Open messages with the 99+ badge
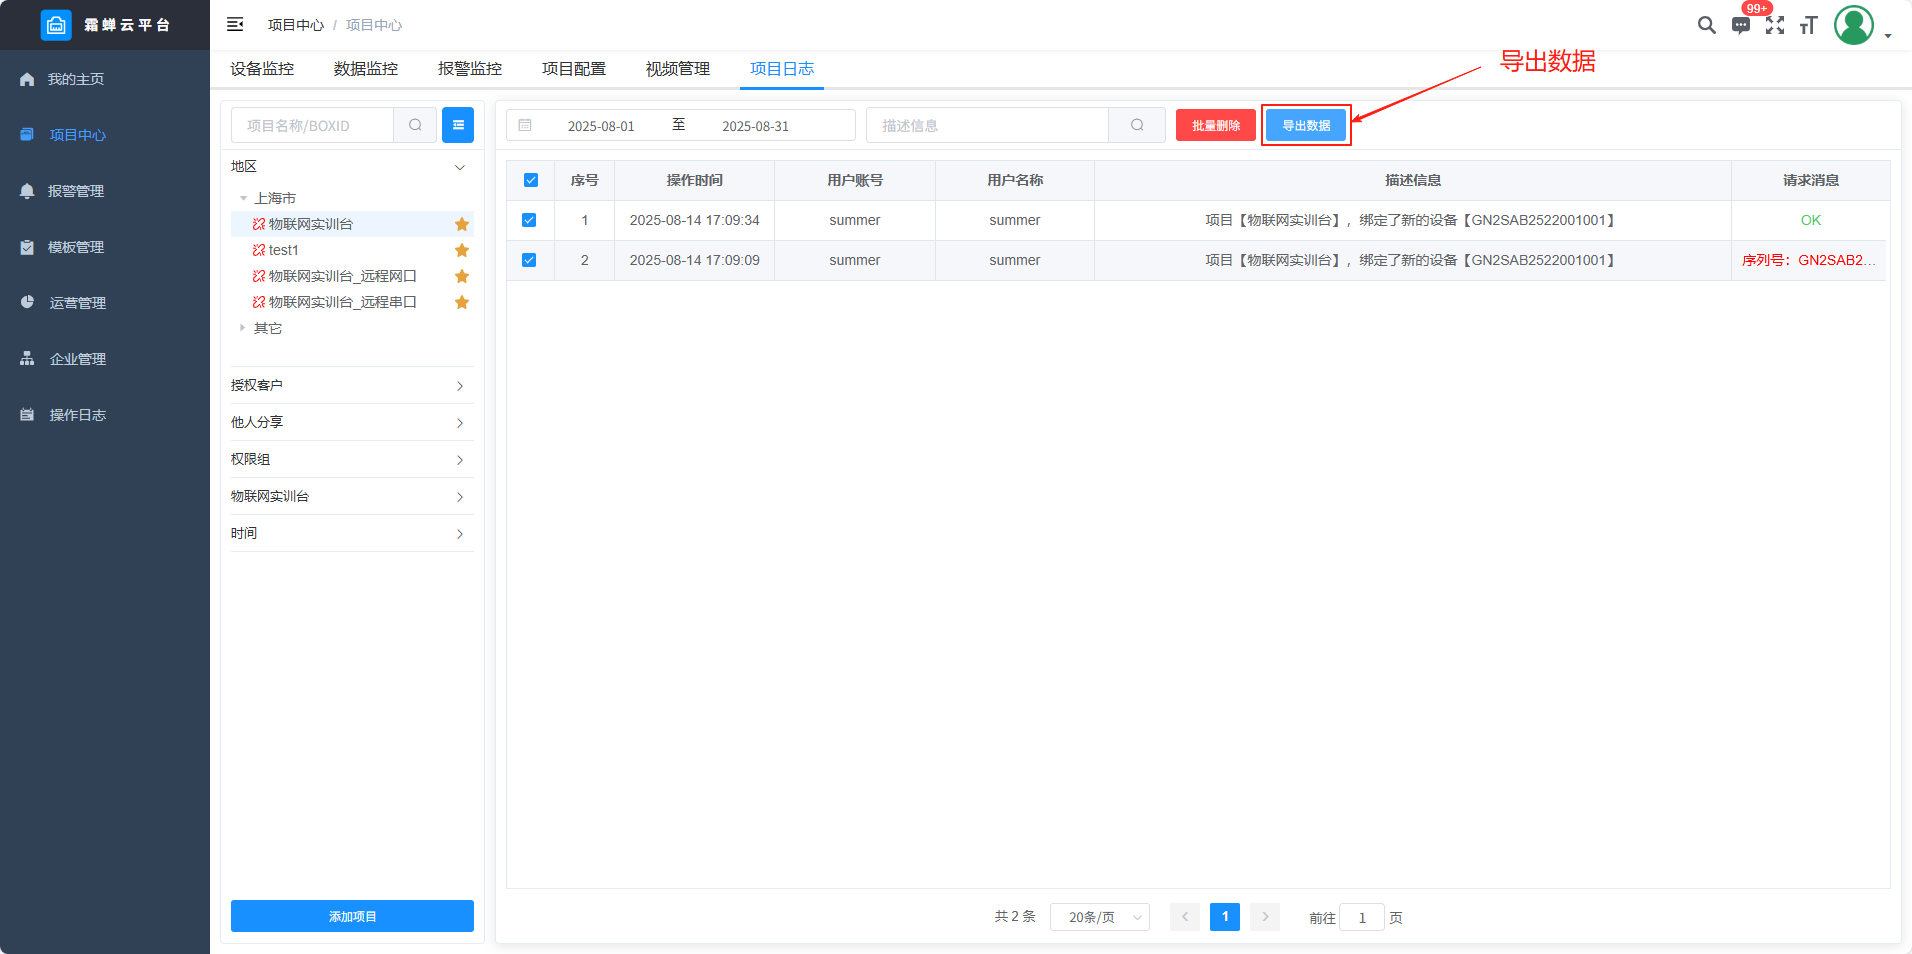The height and width of the screenshot is (954, 1912). 1741,25
